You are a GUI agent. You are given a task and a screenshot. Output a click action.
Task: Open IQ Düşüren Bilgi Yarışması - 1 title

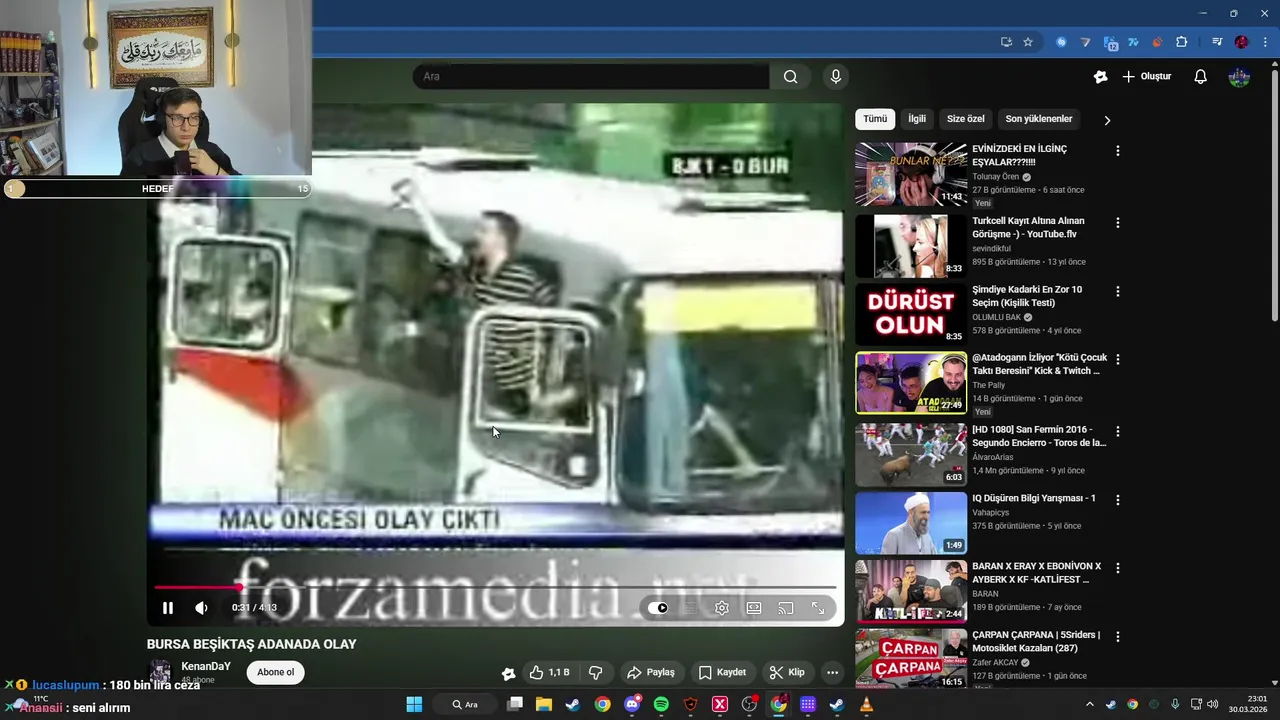click(1034, 498)
